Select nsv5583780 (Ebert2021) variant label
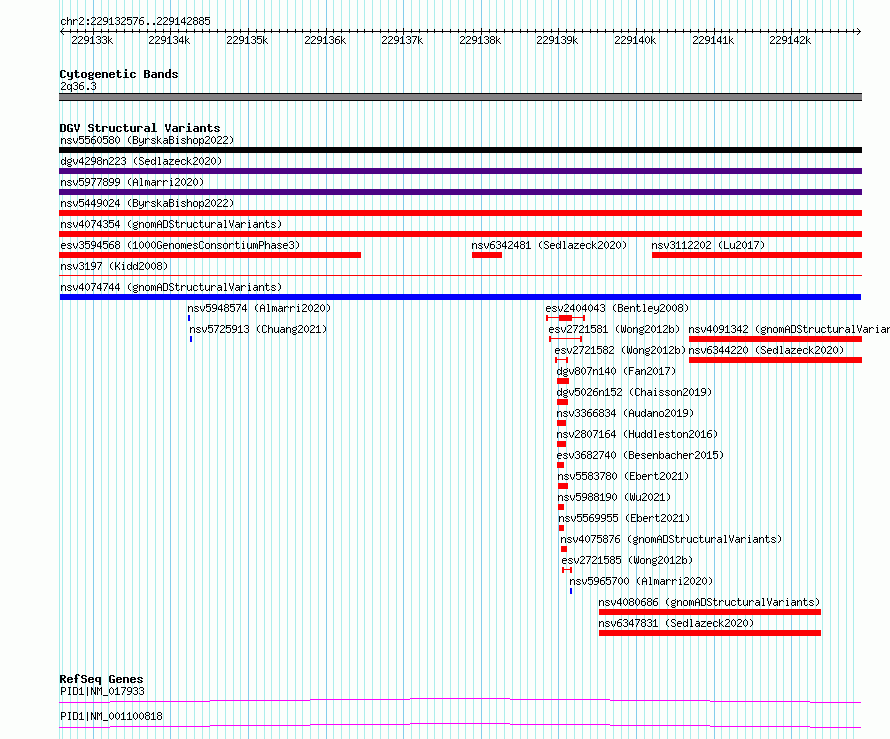This screenshot has height=739, width=890. (623, 476)
